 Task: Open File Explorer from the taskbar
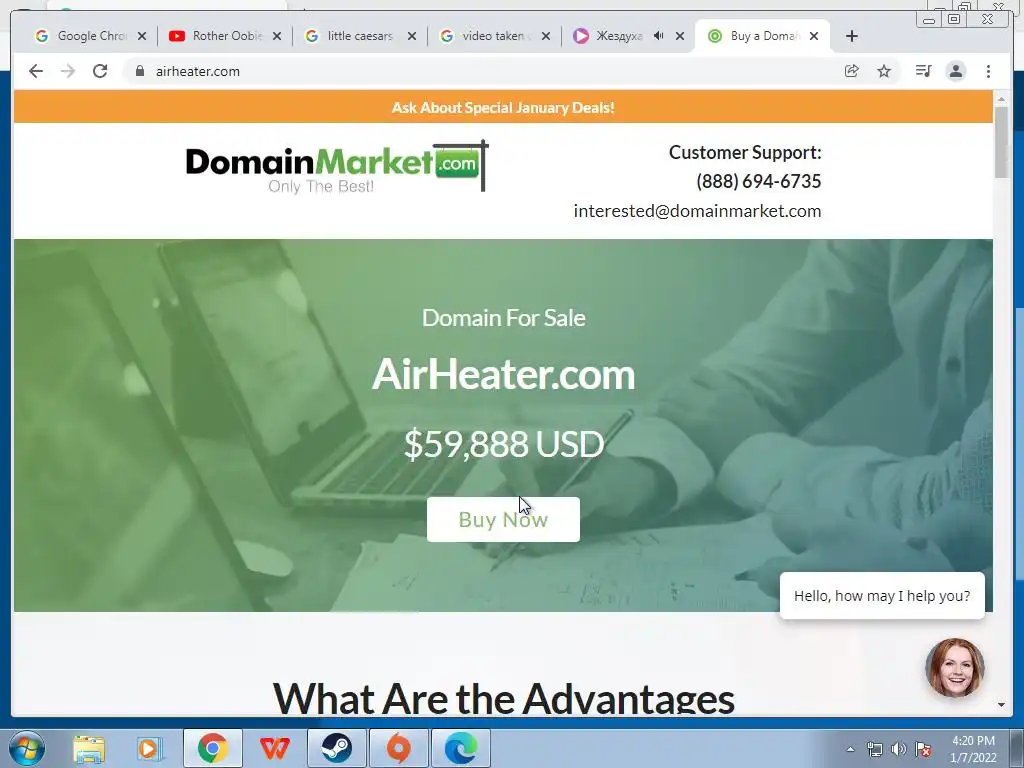pyautogui.click(x=89, y=748)
